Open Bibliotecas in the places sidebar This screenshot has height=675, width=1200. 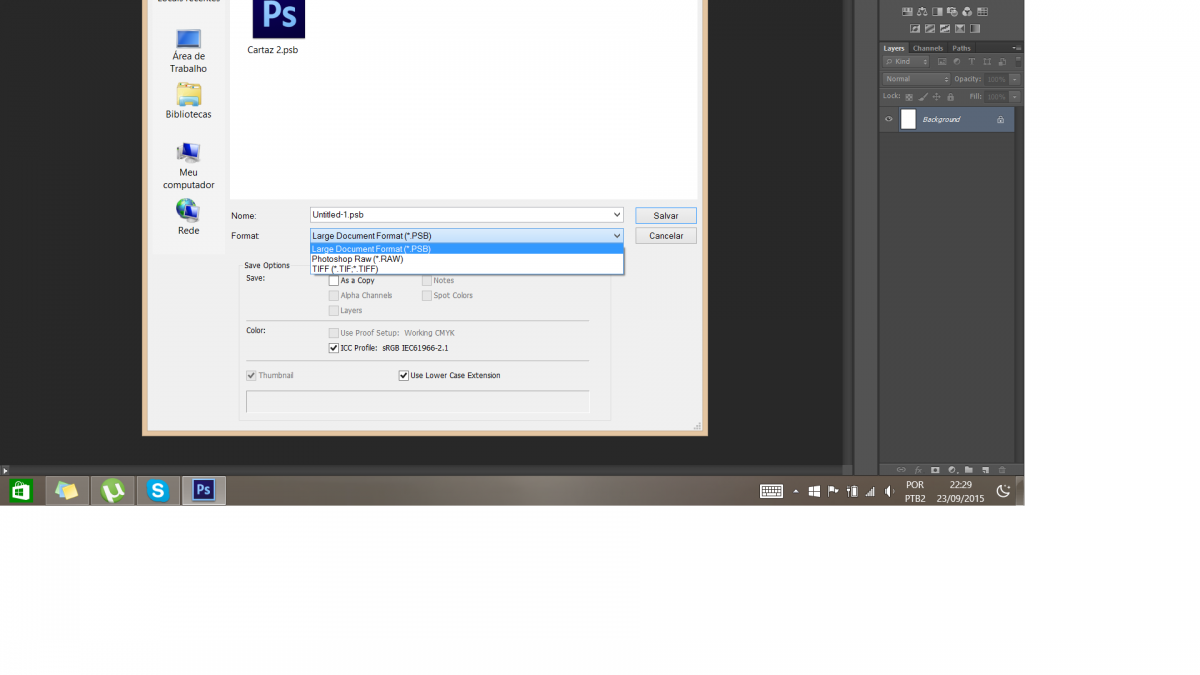[188, 102]
